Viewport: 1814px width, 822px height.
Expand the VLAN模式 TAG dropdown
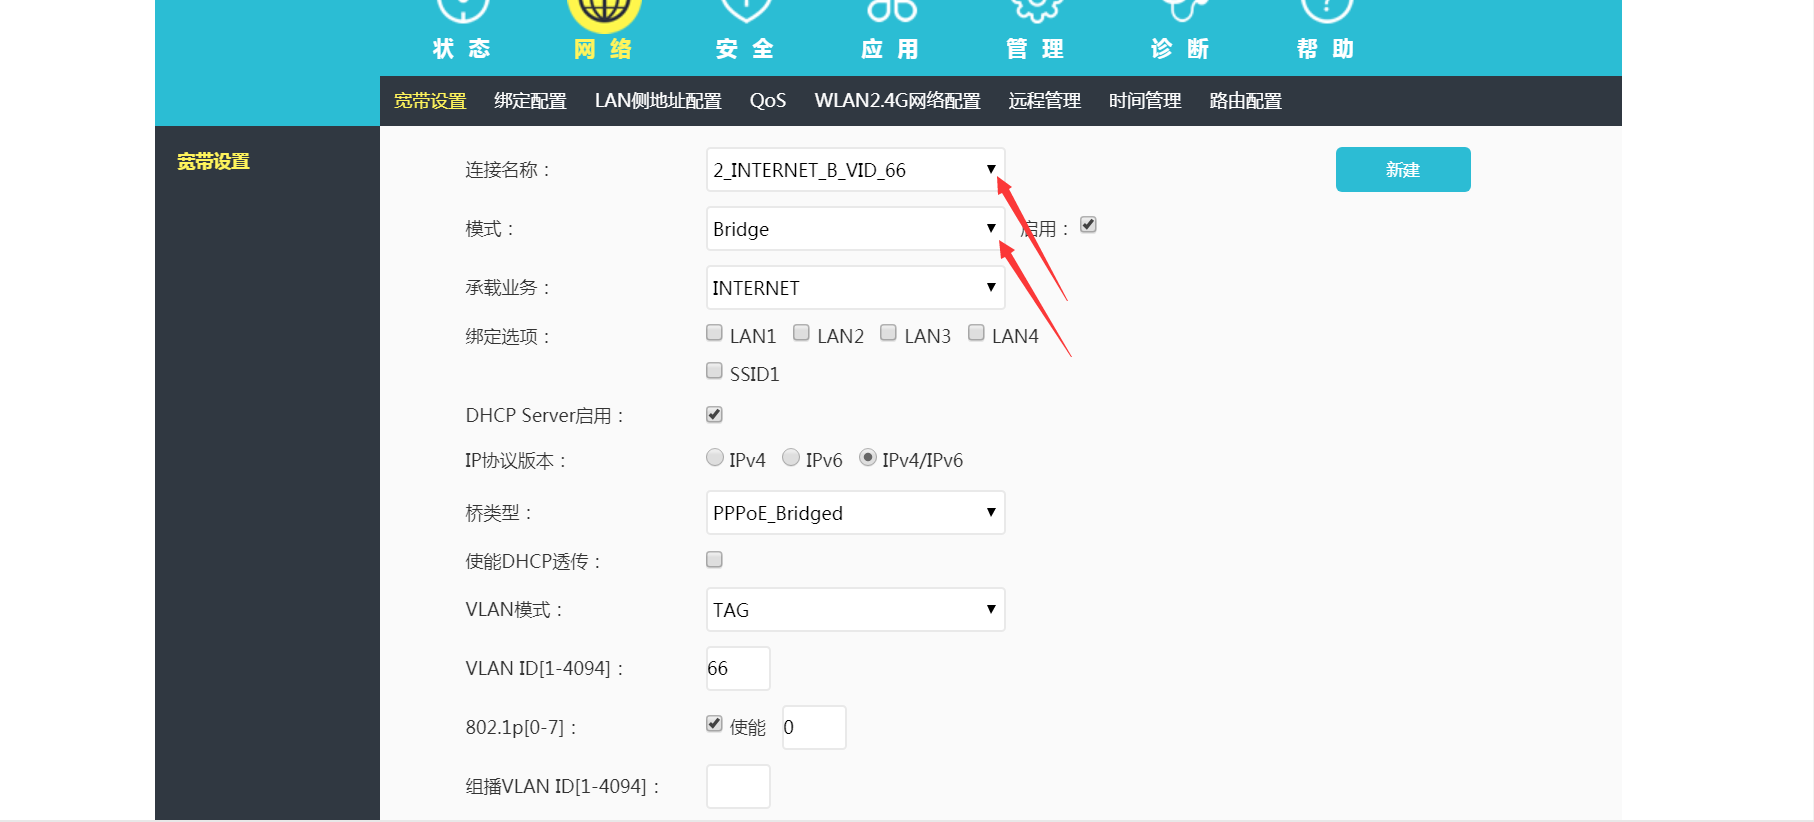[855, 610]
